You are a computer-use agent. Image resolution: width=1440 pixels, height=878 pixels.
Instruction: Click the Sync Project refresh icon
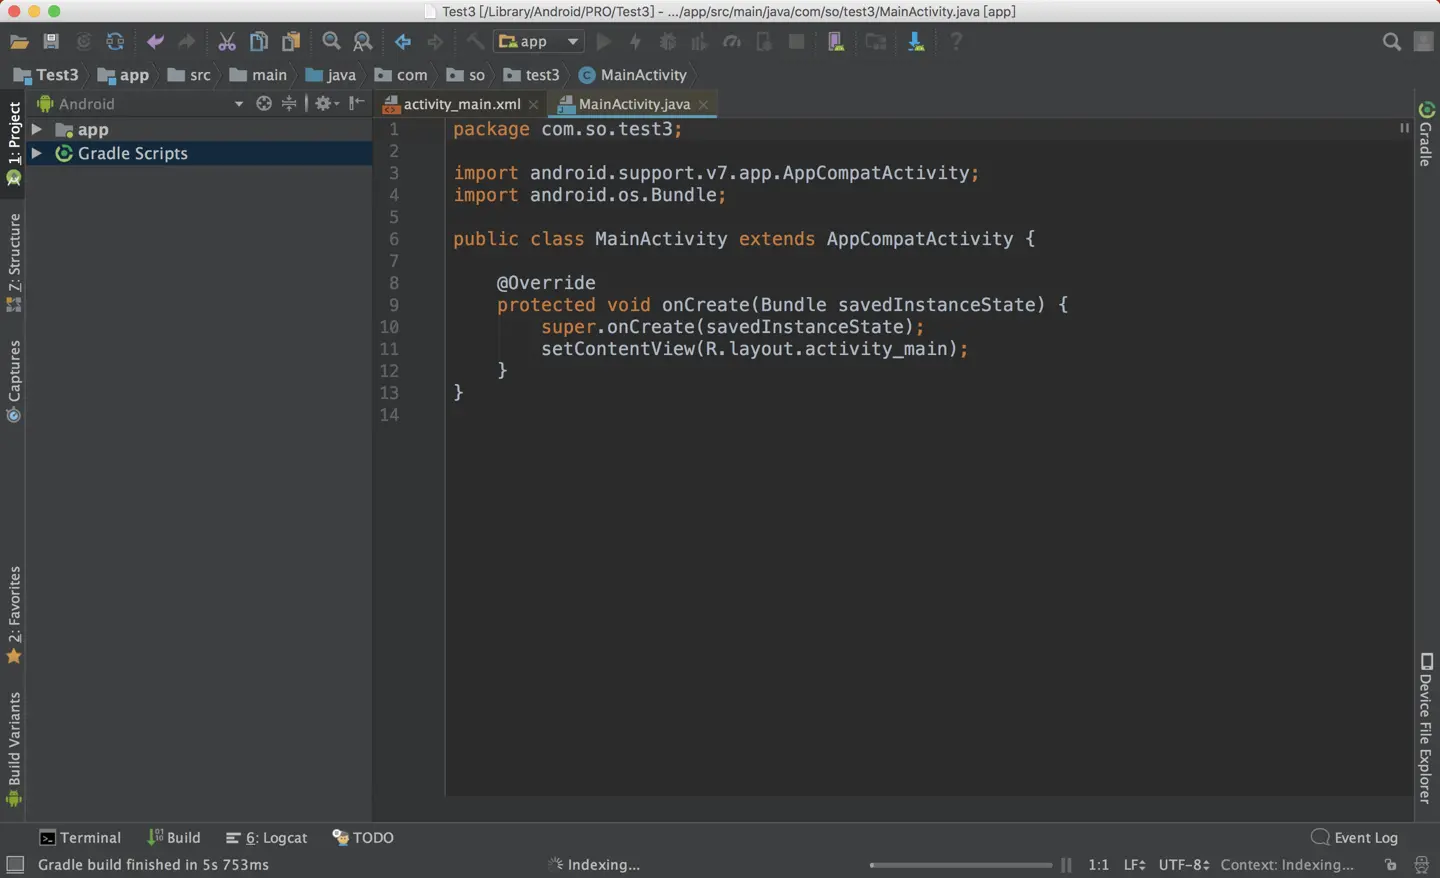[115, 42]
